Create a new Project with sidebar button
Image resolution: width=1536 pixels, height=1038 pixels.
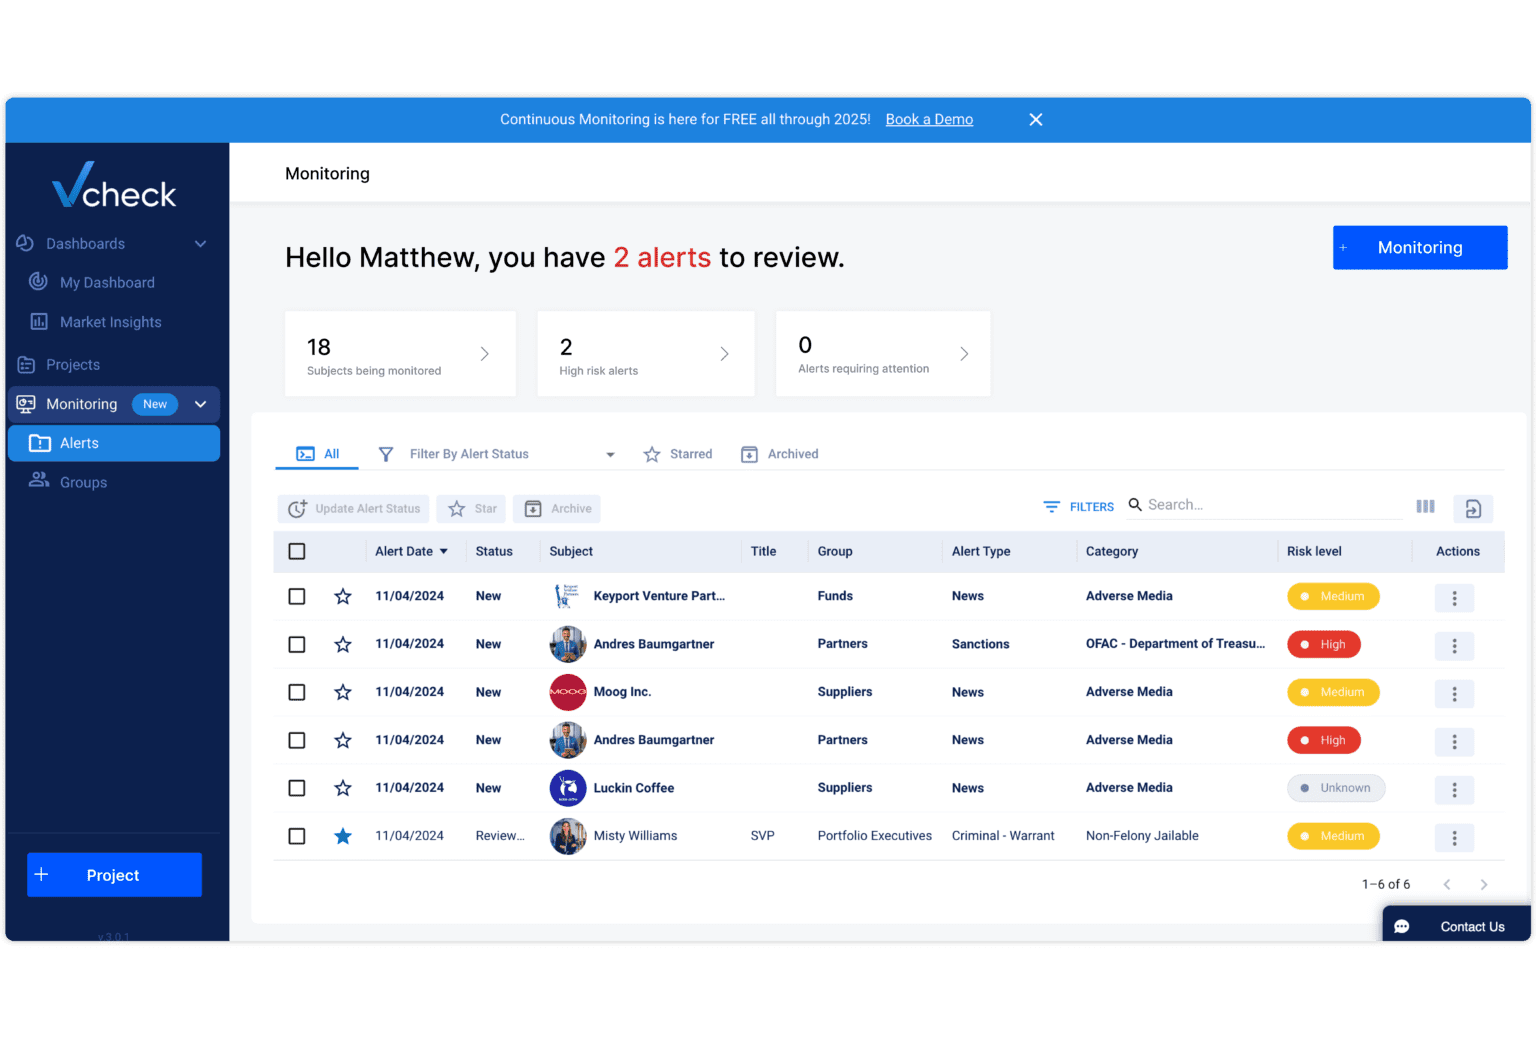click(113, 874)
